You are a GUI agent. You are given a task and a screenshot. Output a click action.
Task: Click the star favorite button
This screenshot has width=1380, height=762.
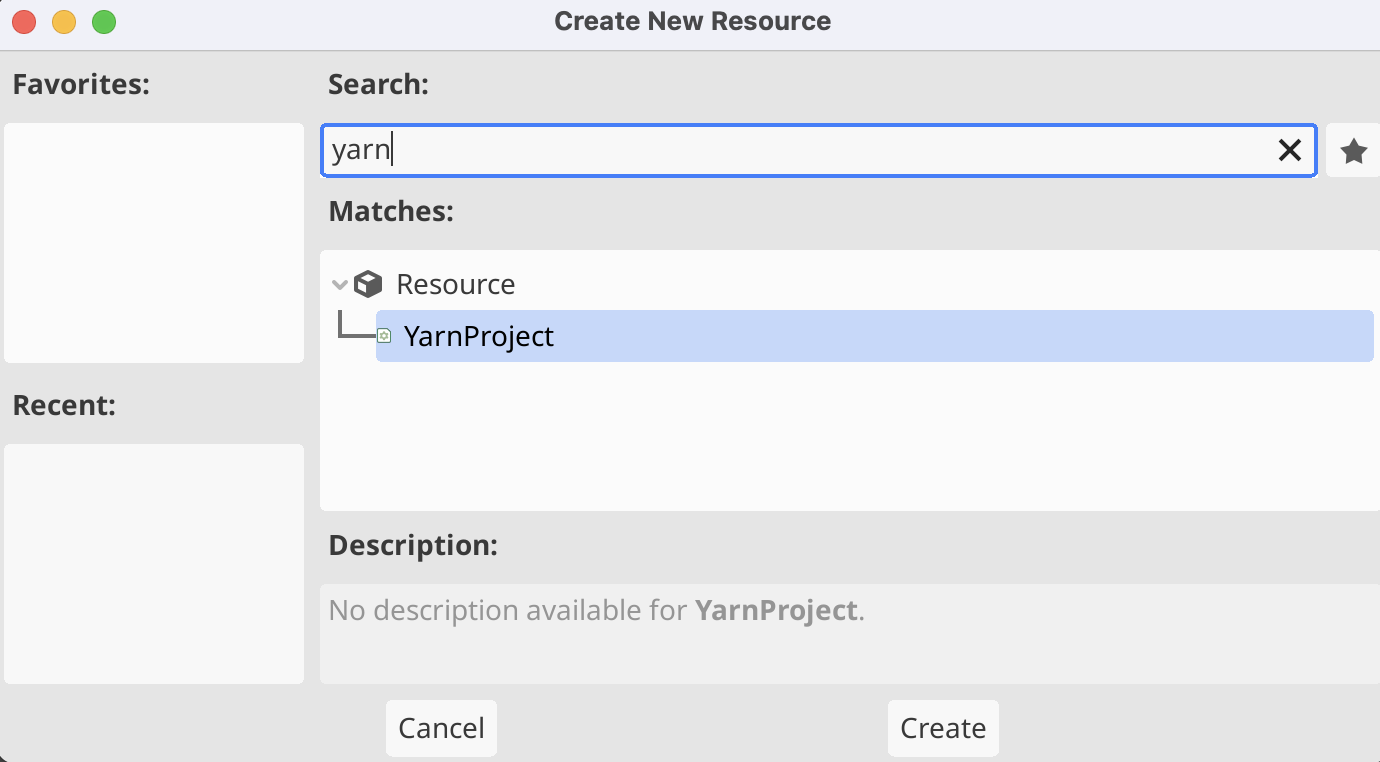[x=1353, y=152]
